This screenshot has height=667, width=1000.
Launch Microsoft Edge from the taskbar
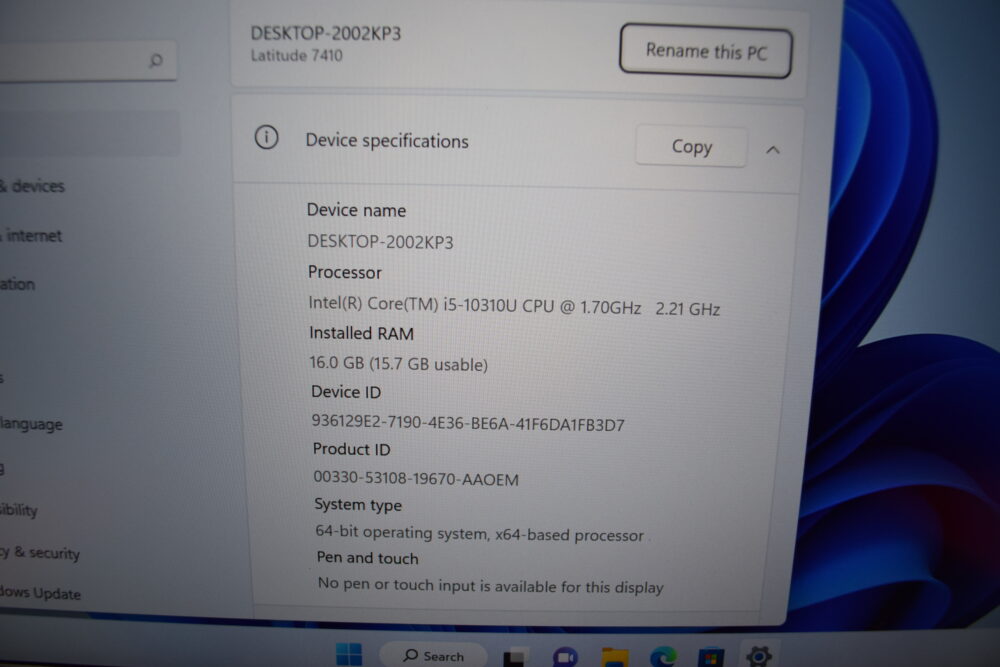[663, 657]
